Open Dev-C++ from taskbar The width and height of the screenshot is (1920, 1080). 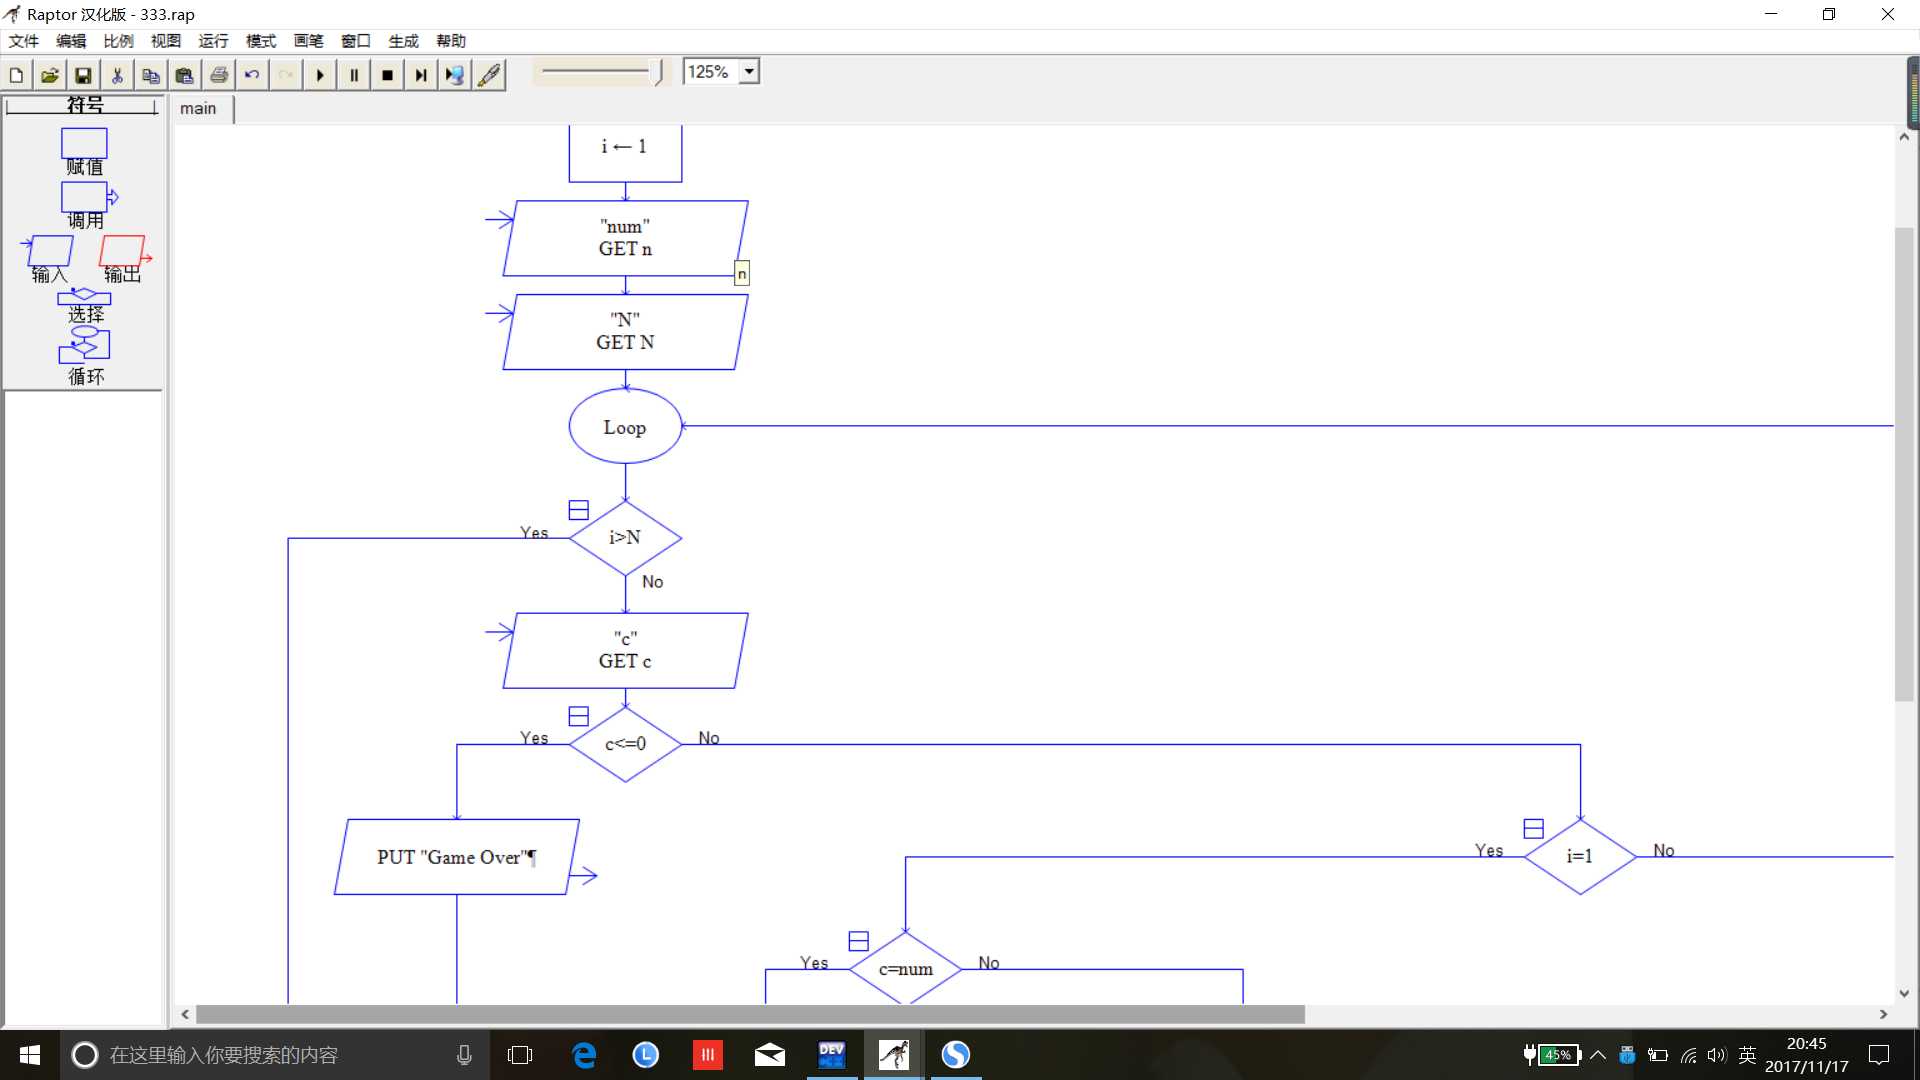tap(832, 1055)
